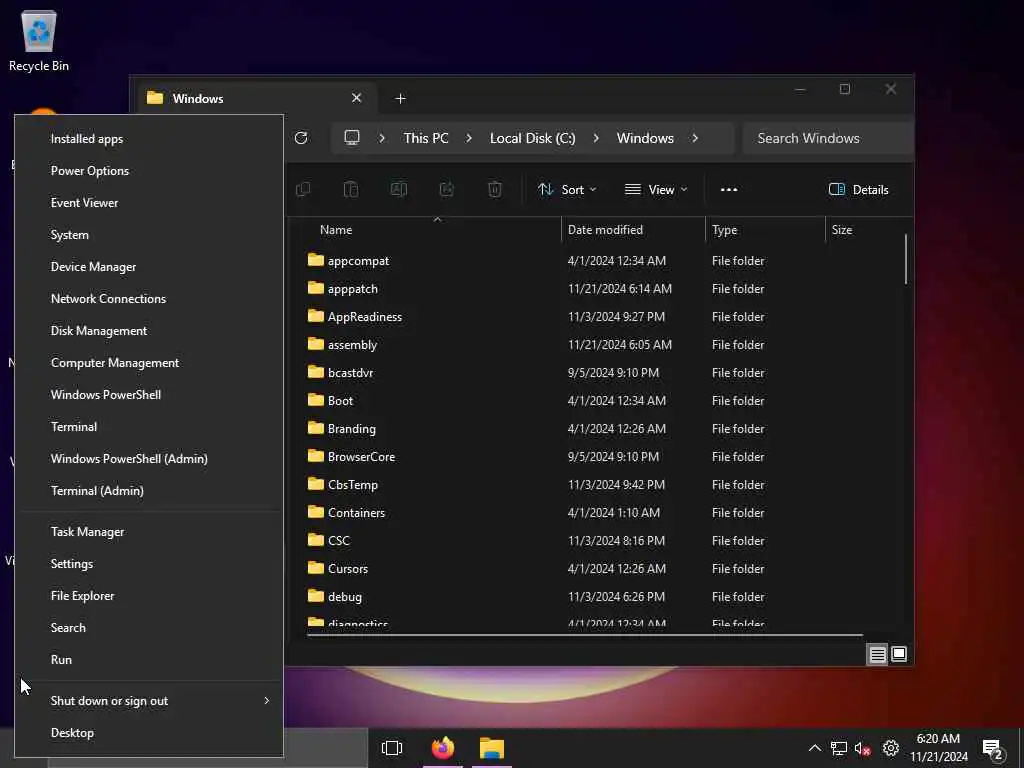Toggle the Details pane

click(x=858, y=189)
